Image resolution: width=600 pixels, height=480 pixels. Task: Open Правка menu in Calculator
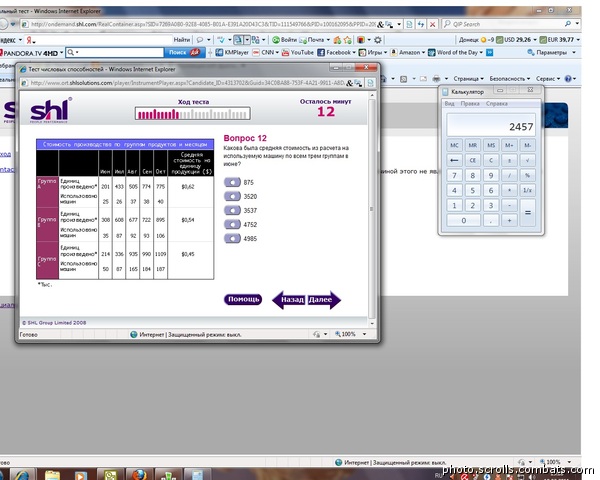[470, 104]
